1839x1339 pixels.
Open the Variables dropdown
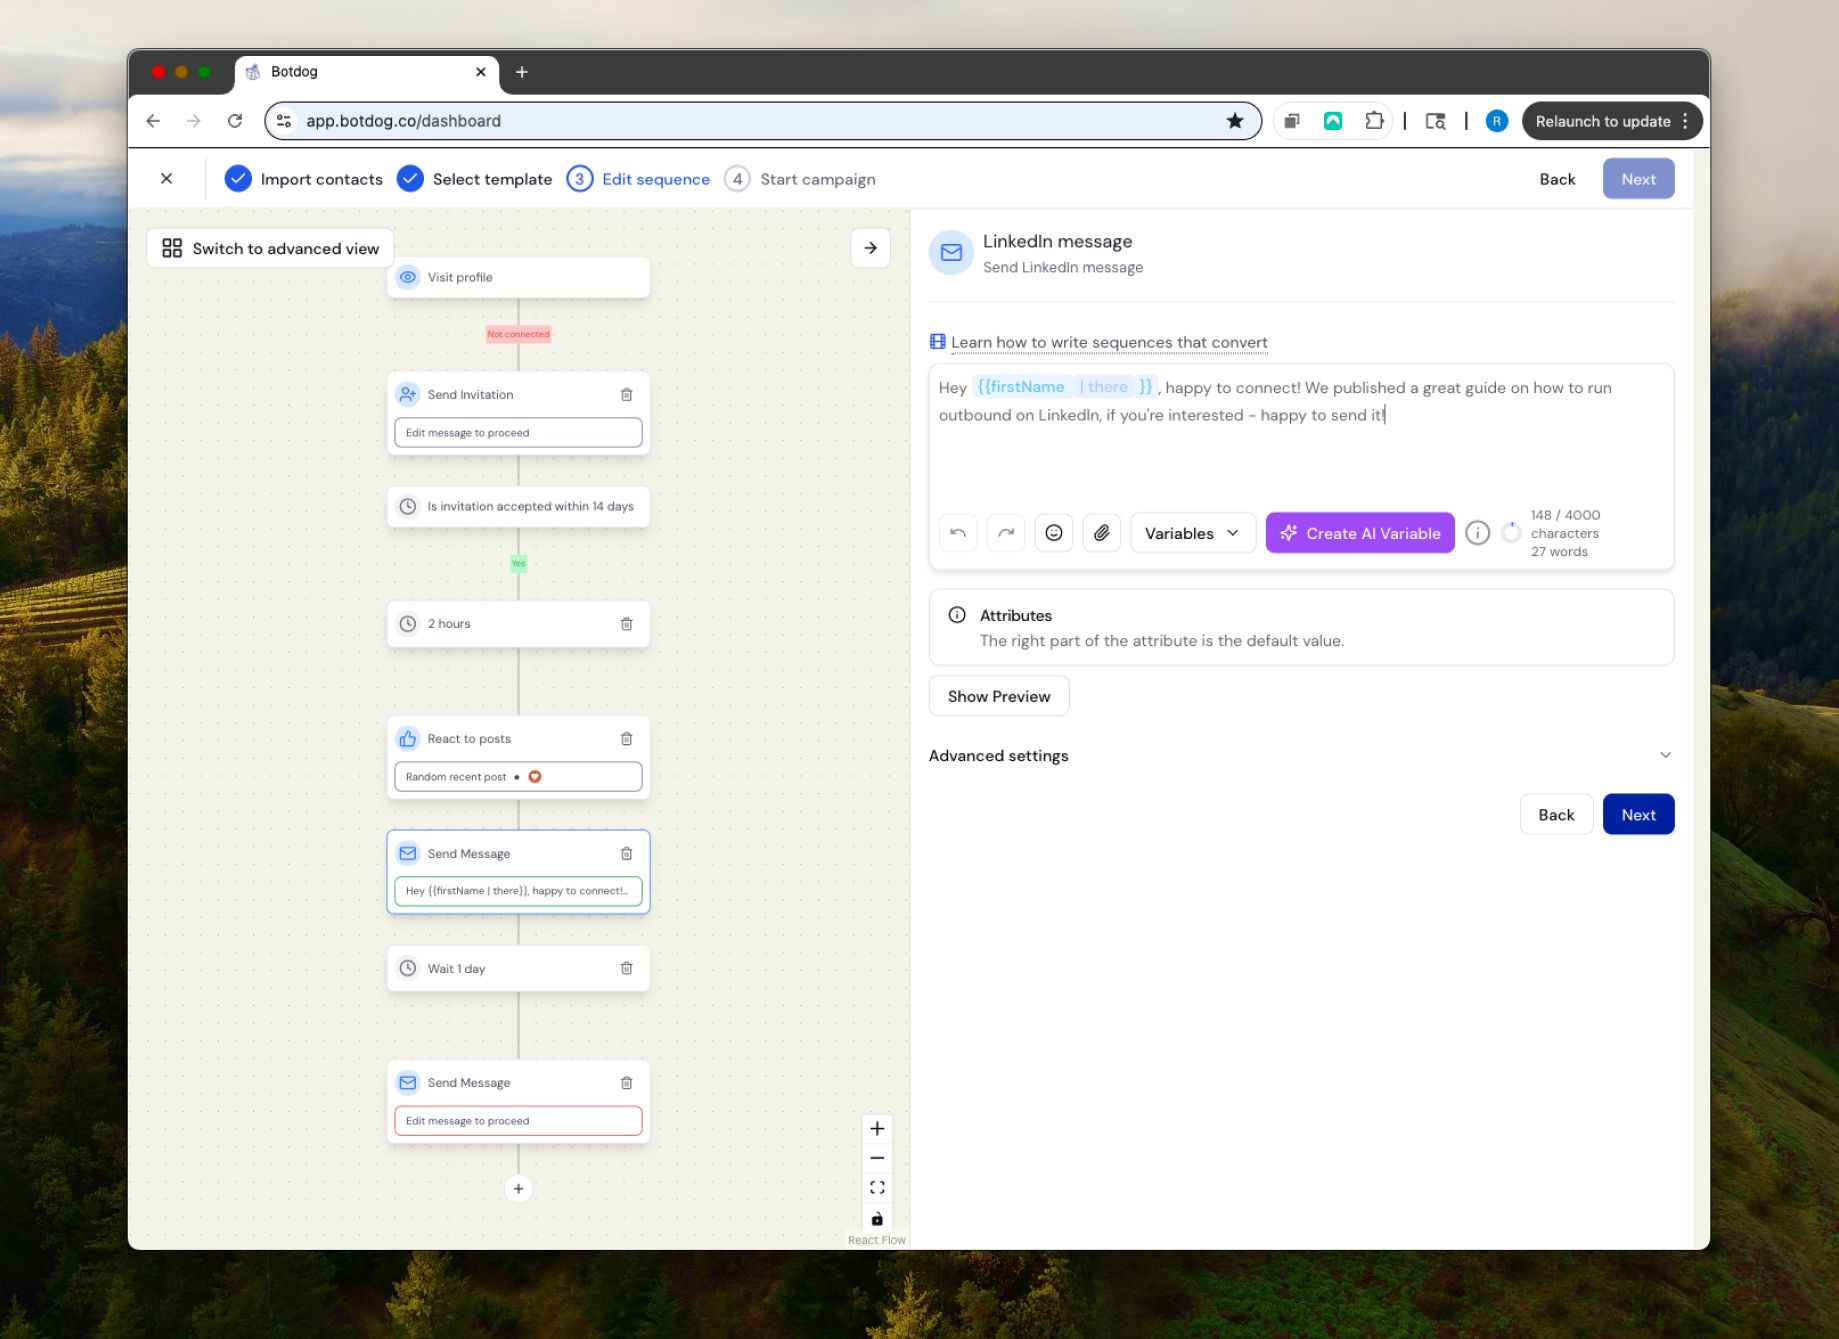point(1191,532)
